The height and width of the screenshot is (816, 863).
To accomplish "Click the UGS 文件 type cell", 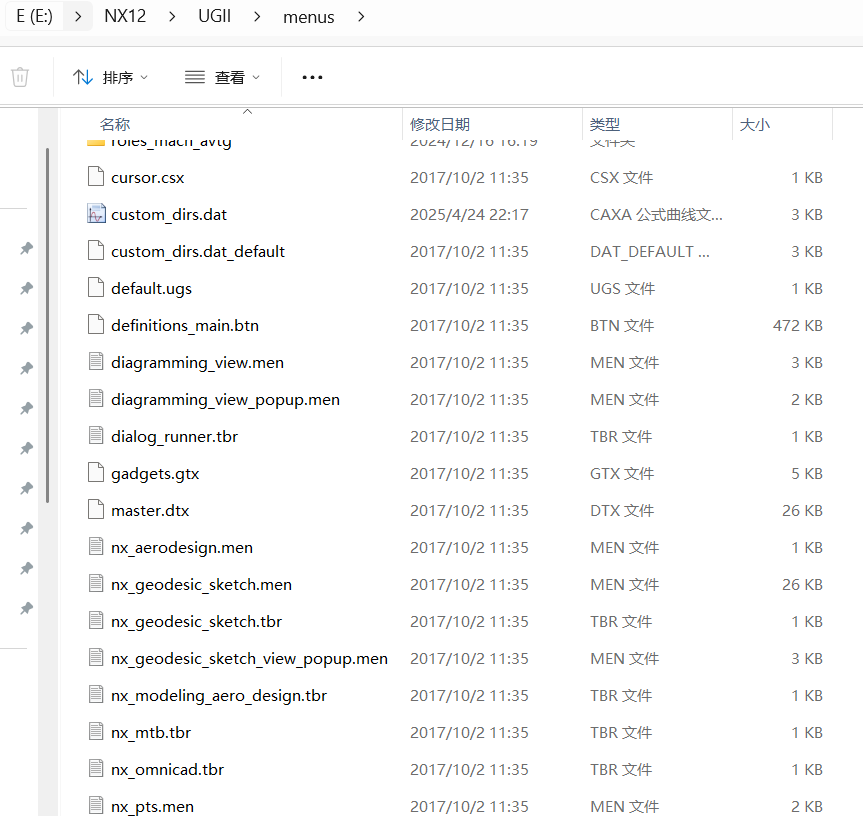I will coord(622,289).
